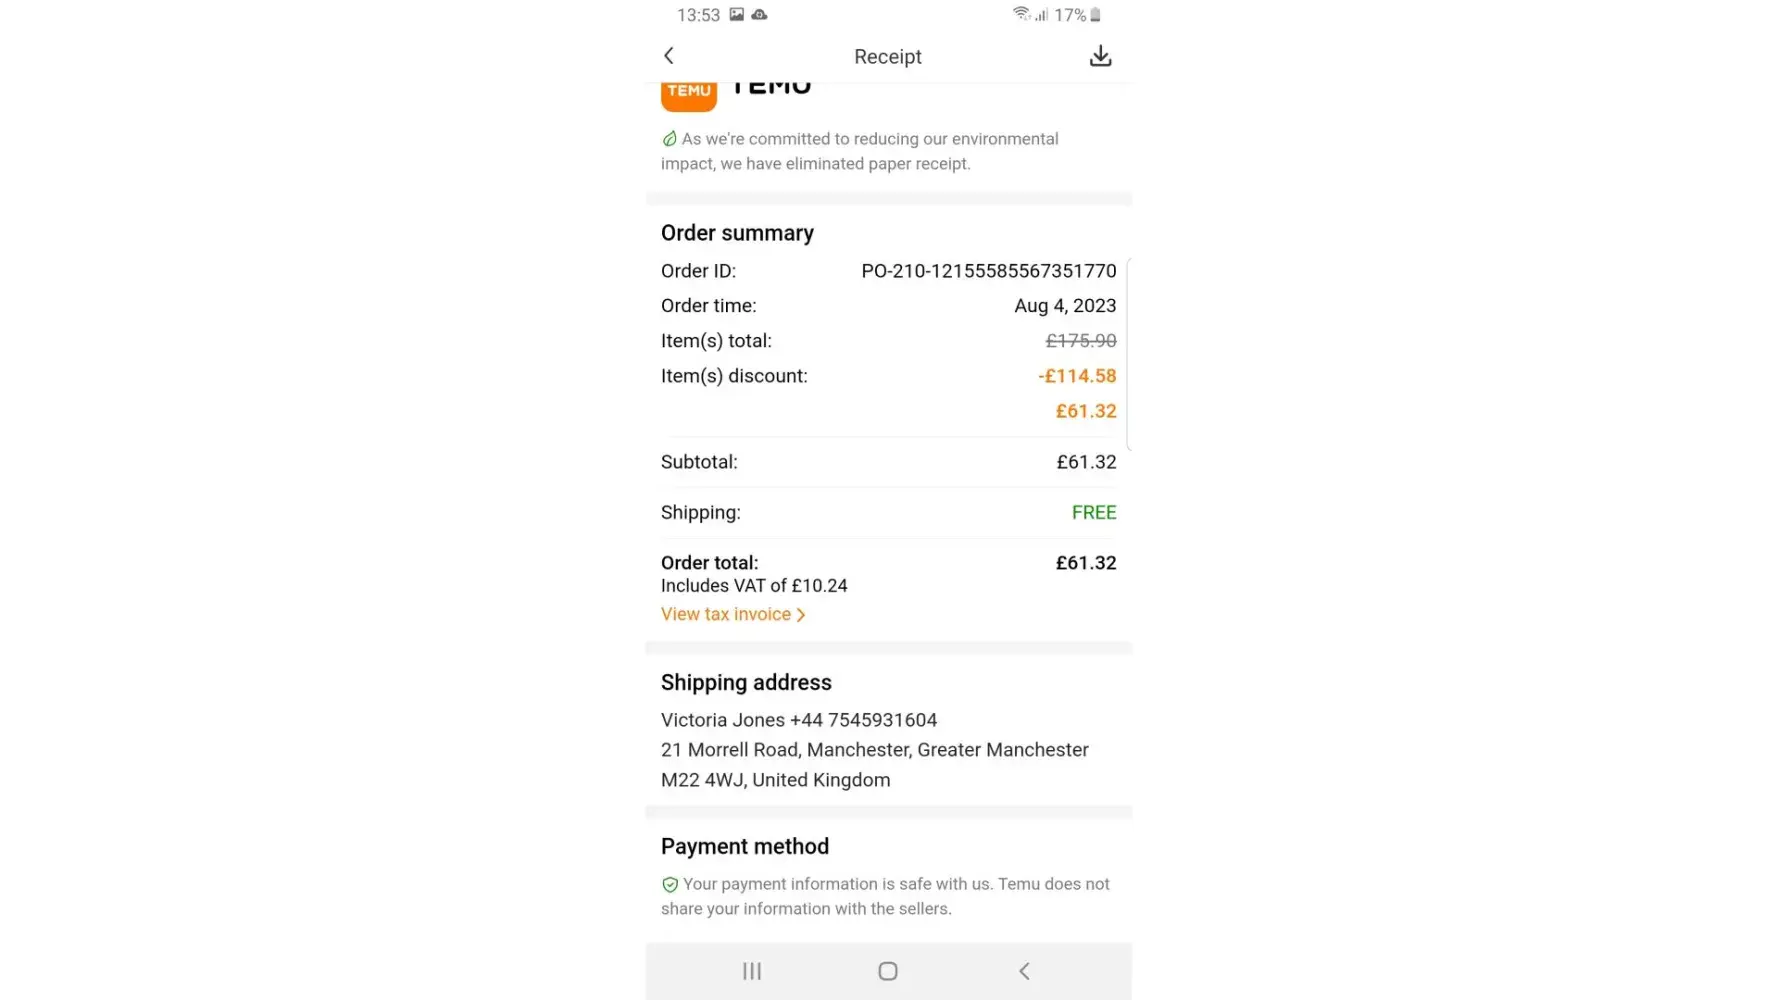Tap the orange Temu logo
Viewport: 1778px width, 1000px height.
click(689, 93)
